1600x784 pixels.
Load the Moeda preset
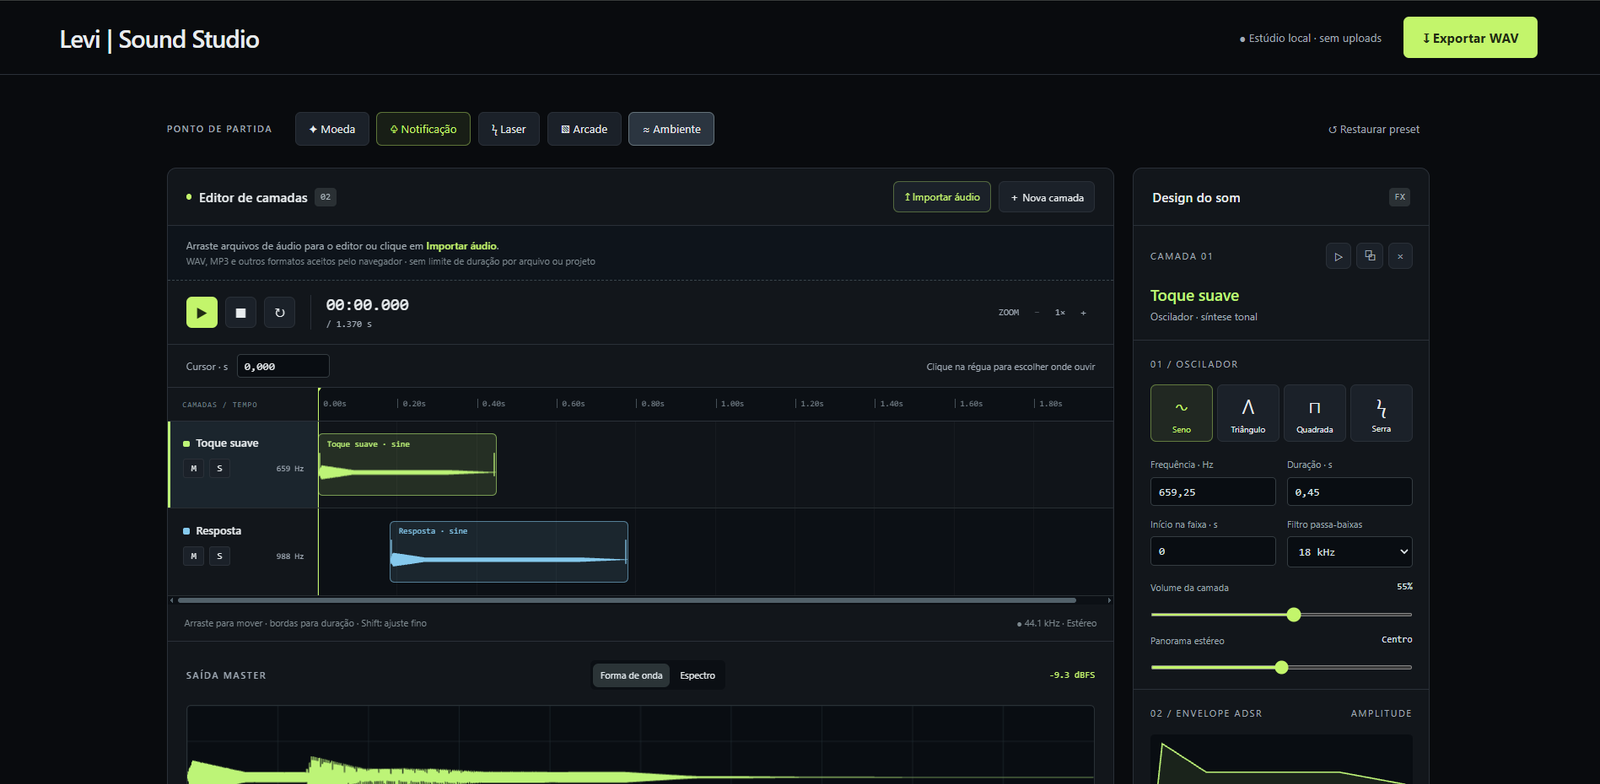[x=332, y=129]
